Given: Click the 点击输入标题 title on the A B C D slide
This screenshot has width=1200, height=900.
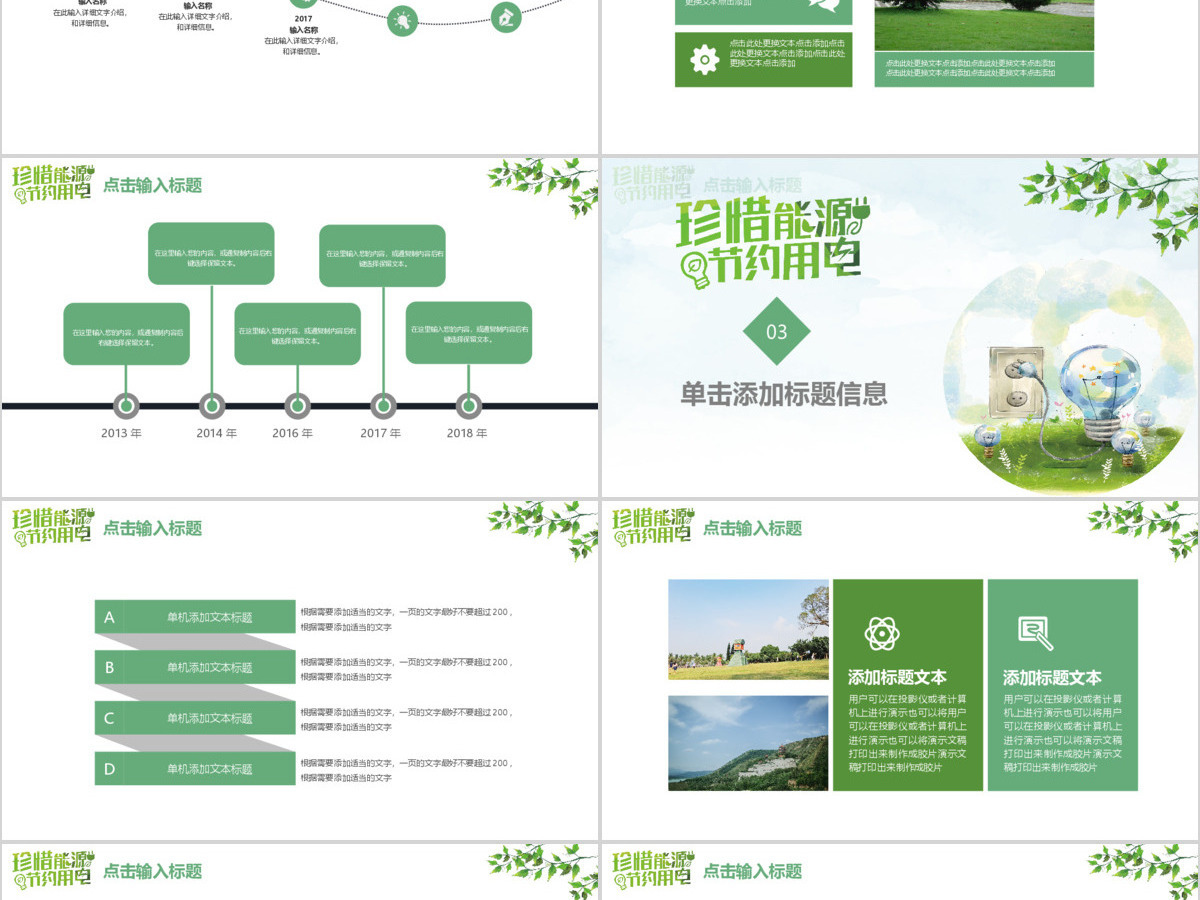Looking at the screenshot, I should pos(153,528).
